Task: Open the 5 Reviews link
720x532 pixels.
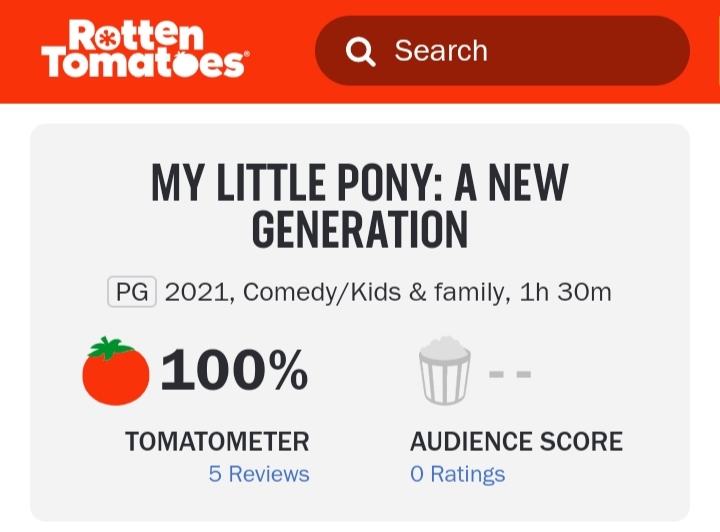Action: coord(259,474)
